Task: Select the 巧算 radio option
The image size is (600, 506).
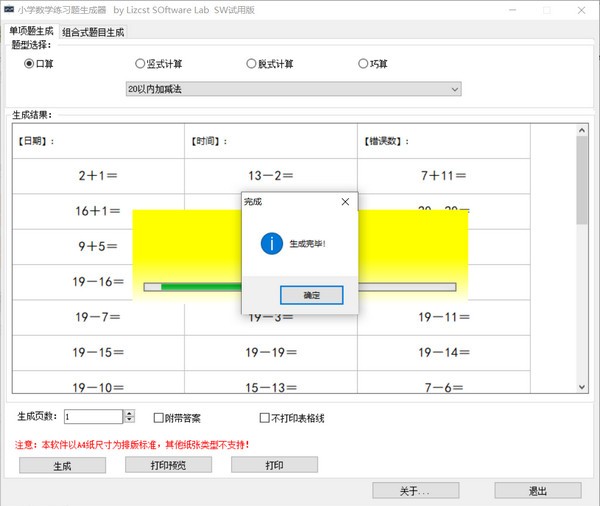Action: 363,64
